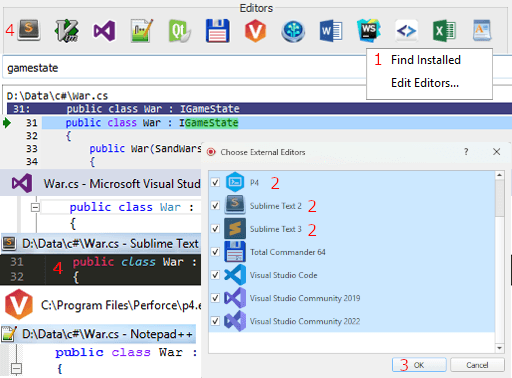Uncheck the P4 editor checkbox

tap(215, 182)
